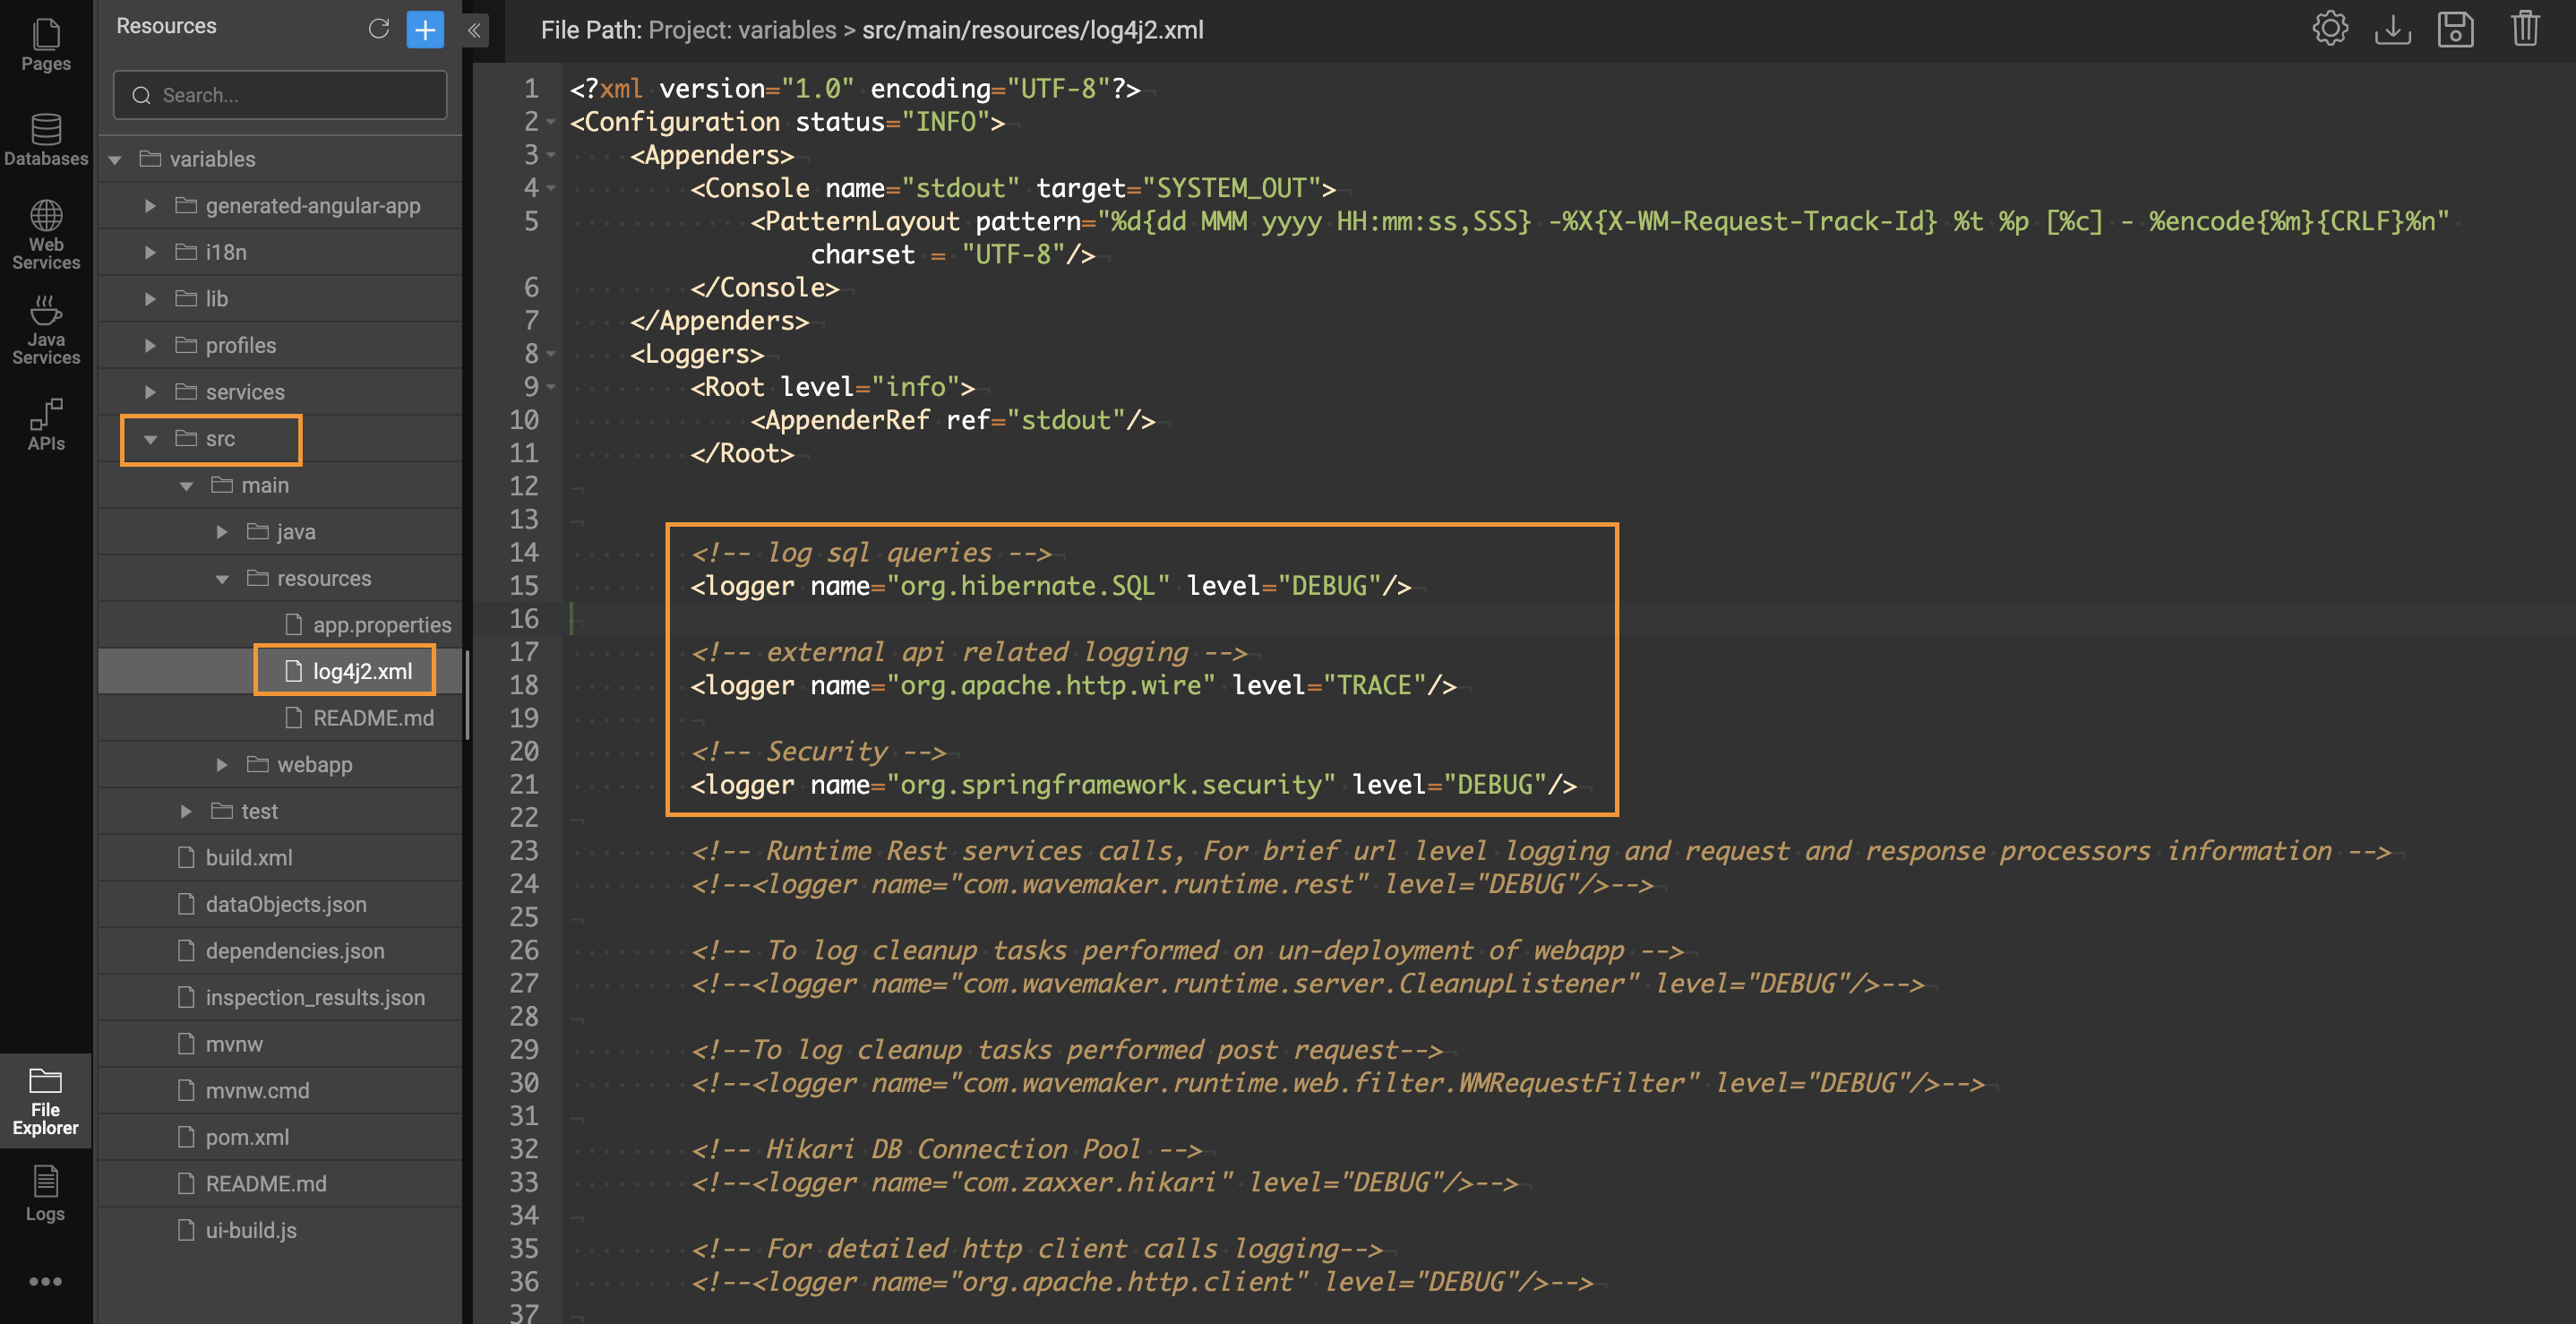Open app.properties in the file tree
The image size is (2576, 1324).
tap(381, 625)
